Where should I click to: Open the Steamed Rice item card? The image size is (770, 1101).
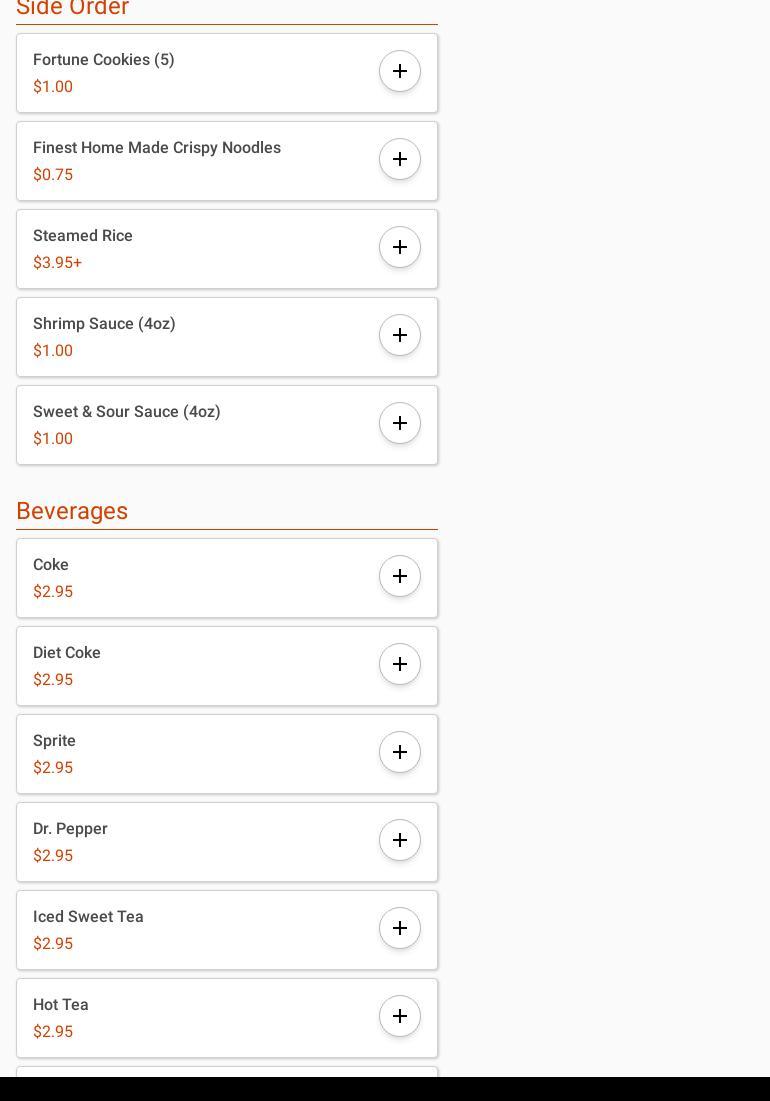tap(200, 249)
